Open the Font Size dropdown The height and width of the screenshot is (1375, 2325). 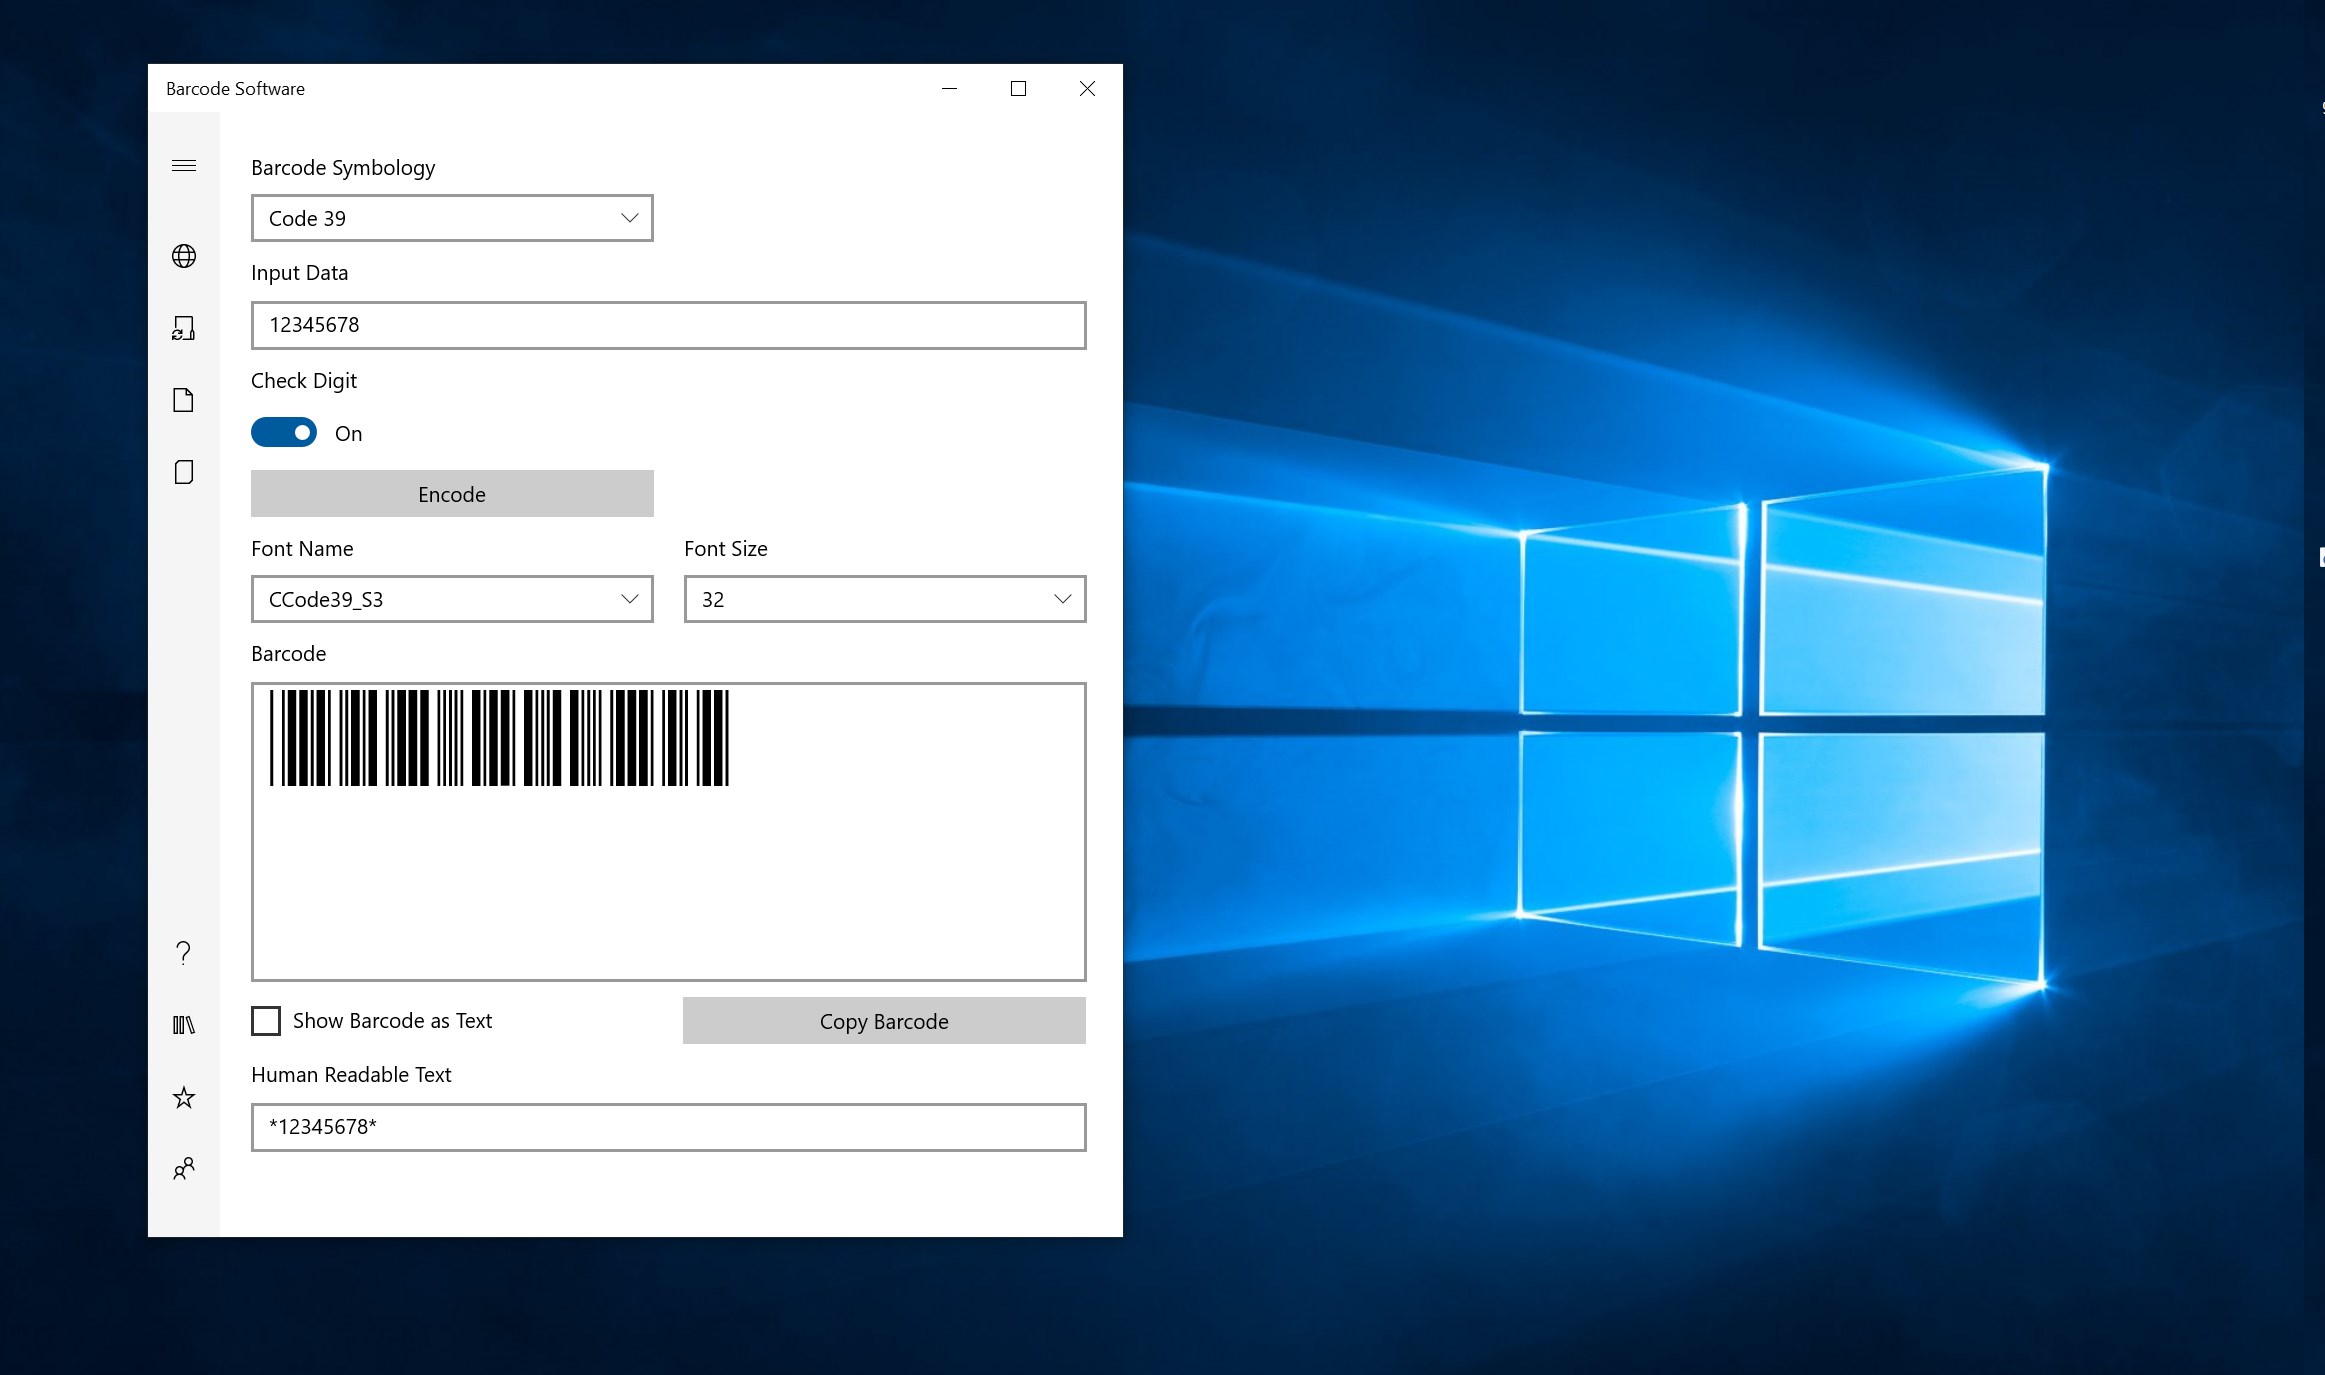pos(884,599)
